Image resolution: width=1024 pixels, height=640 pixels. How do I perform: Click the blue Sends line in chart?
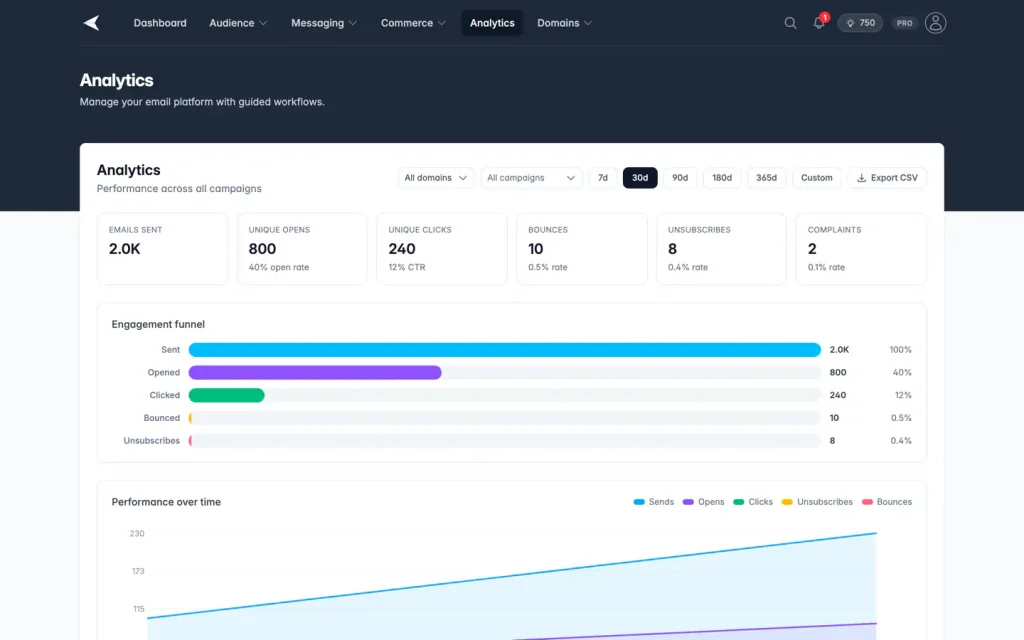click(x=512, y=576)
